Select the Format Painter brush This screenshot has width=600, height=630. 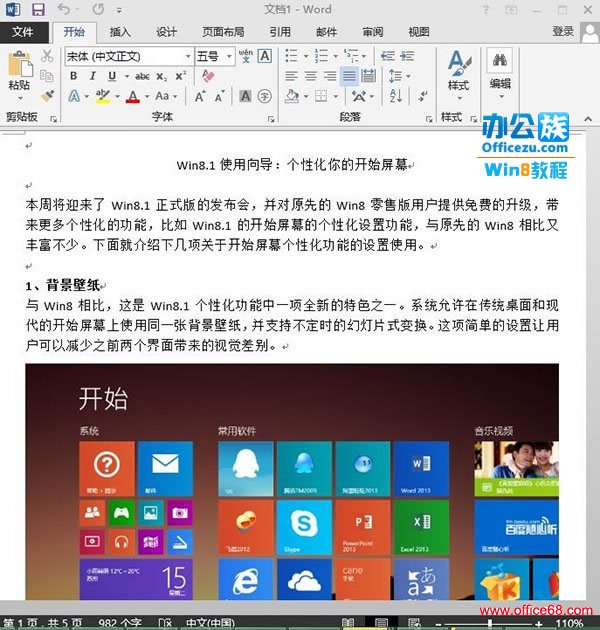point(47,96)
